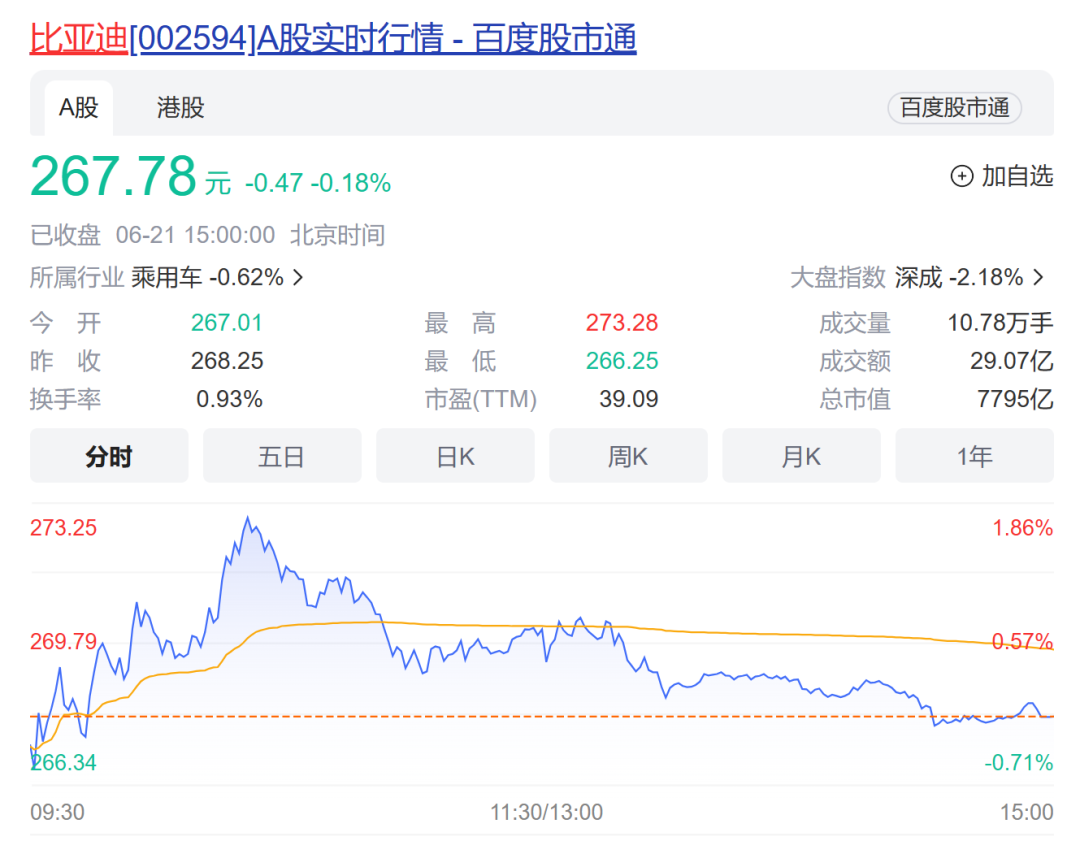Image resolution: width=1080 pixels, height=841 pixels.
Task: Switch to the A股 tab
Action: pyautogui.click(x=79, y=108)
